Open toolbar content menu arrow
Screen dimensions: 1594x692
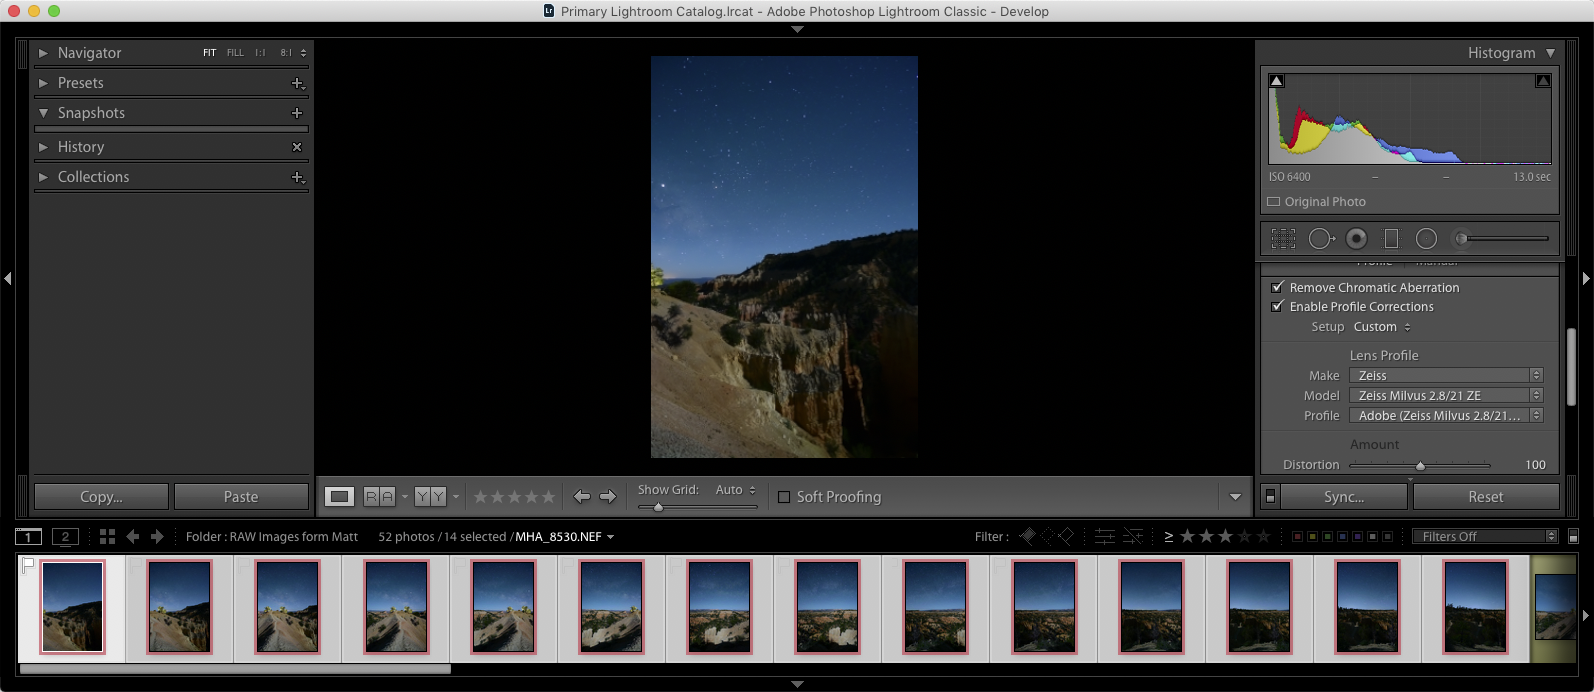tap(1235, 497)
